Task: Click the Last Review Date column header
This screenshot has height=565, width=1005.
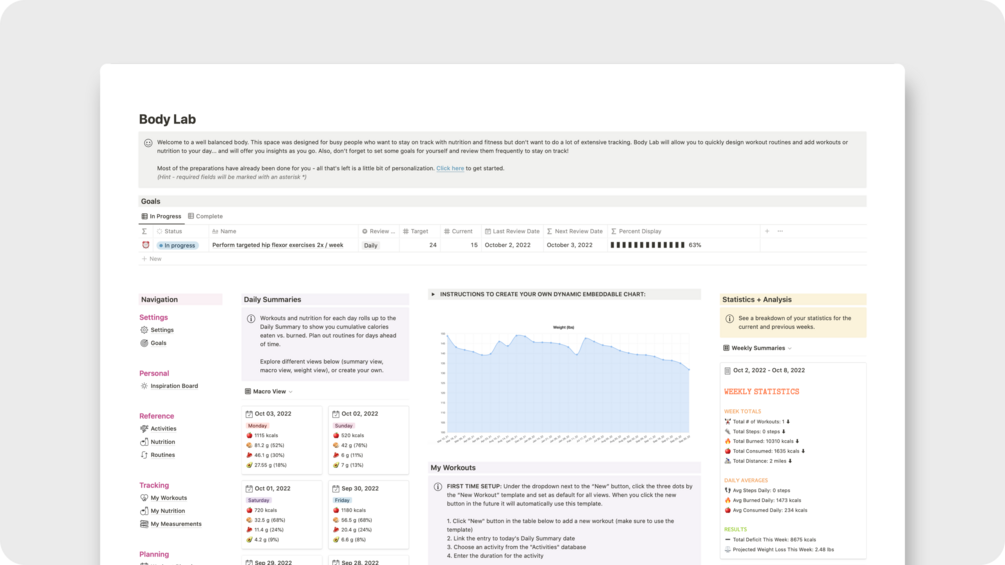Action: (x=512, y=231)
